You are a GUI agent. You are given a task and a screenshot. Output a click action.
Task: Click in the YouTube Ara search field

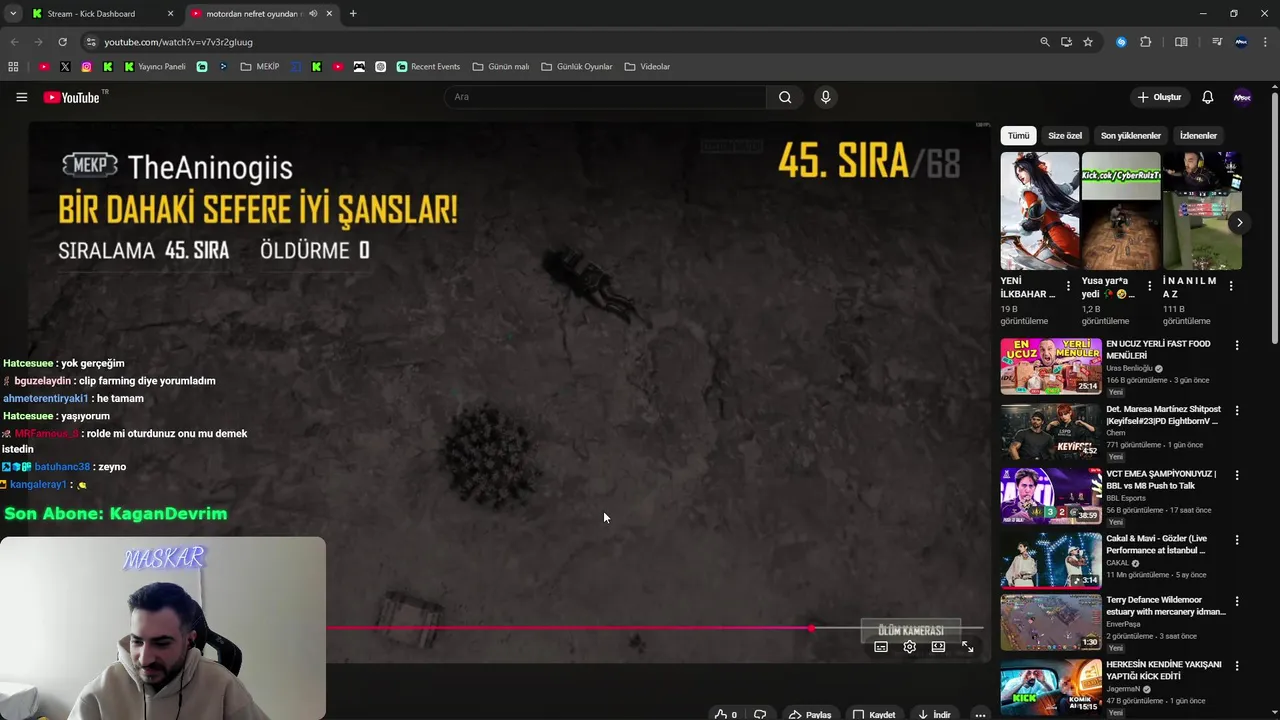click(x=605, y=97)
